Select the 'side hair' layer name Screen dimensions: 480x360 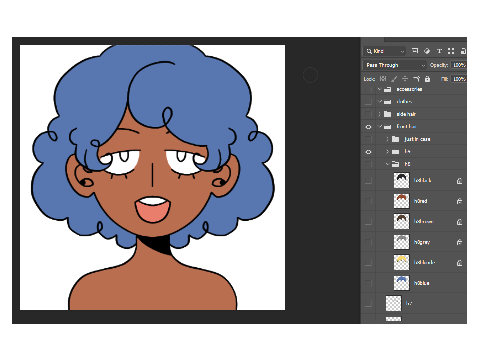[x=406, y=114]
